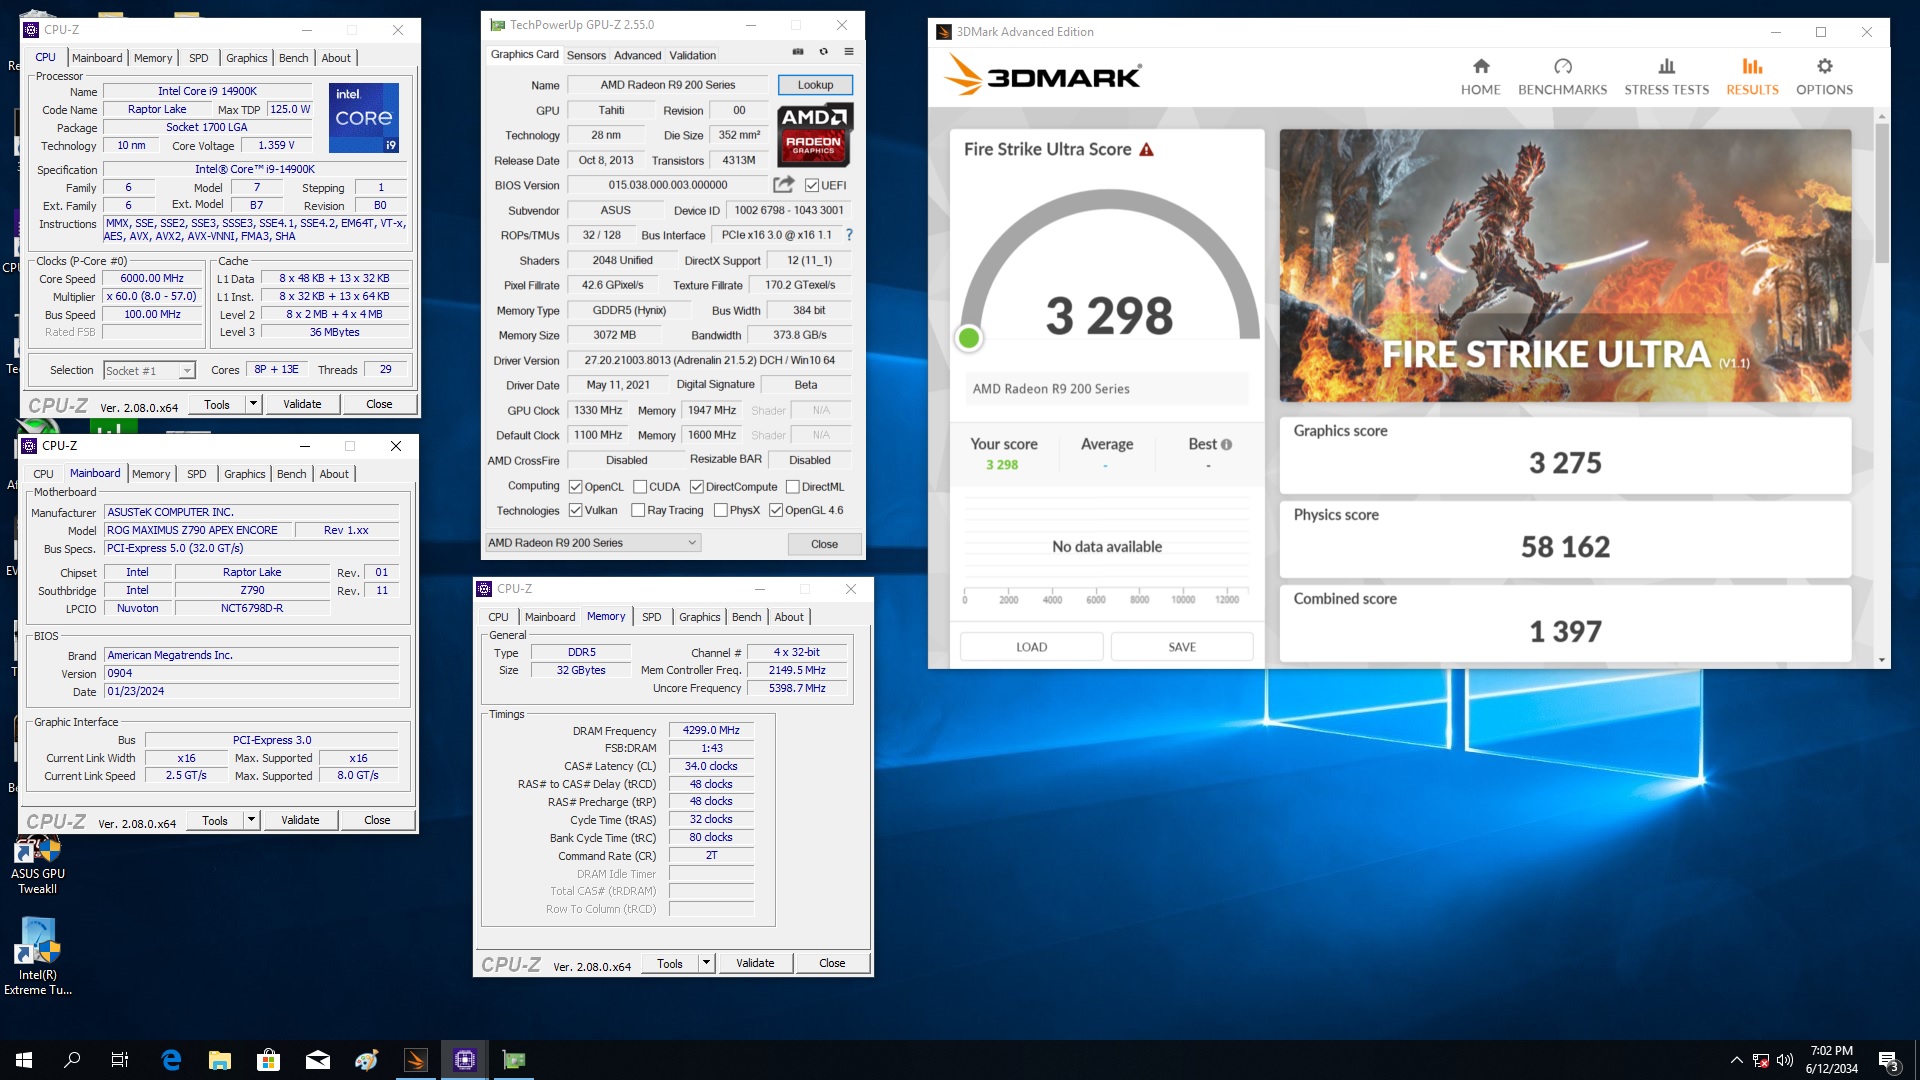Click LOAD in 3DMark results
Viewport: 1920px width, 1080px height.
tap(1031, 647)
